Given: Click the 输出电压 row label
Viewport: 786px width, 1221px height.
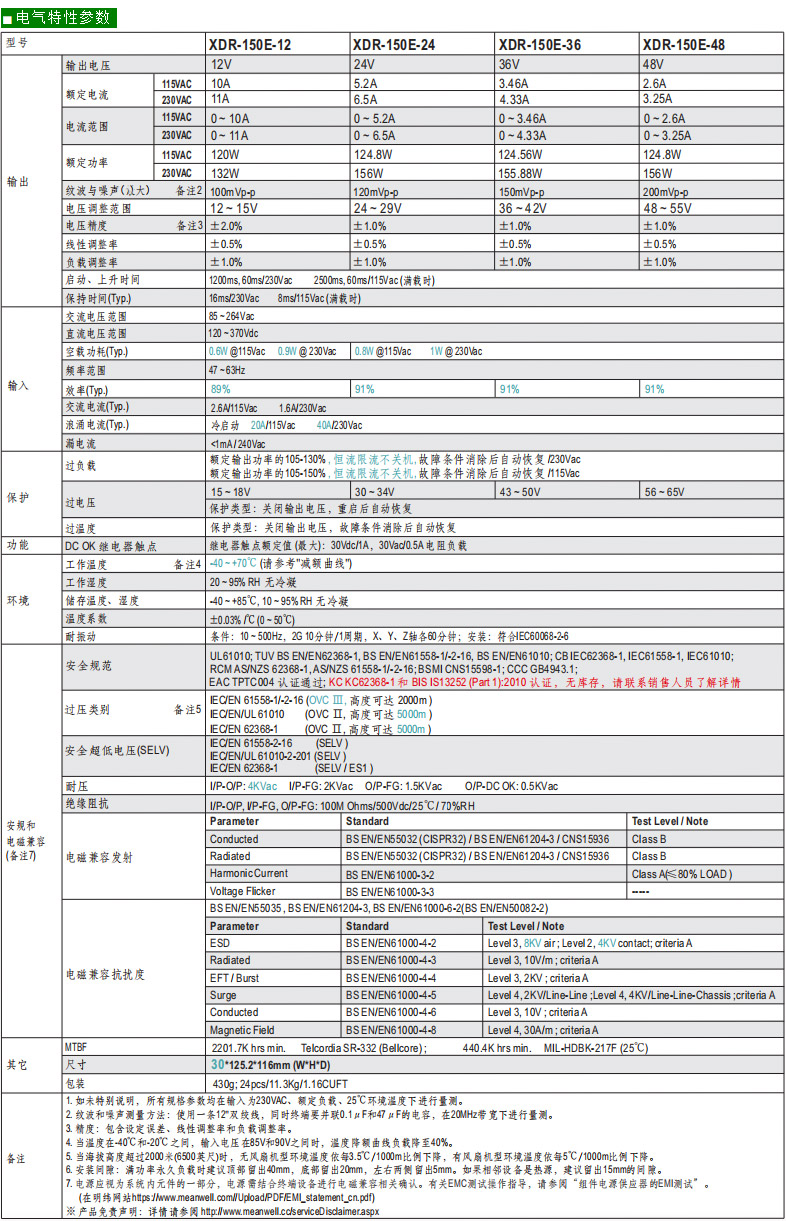Looking at the screenshot, I should [88, 64].
